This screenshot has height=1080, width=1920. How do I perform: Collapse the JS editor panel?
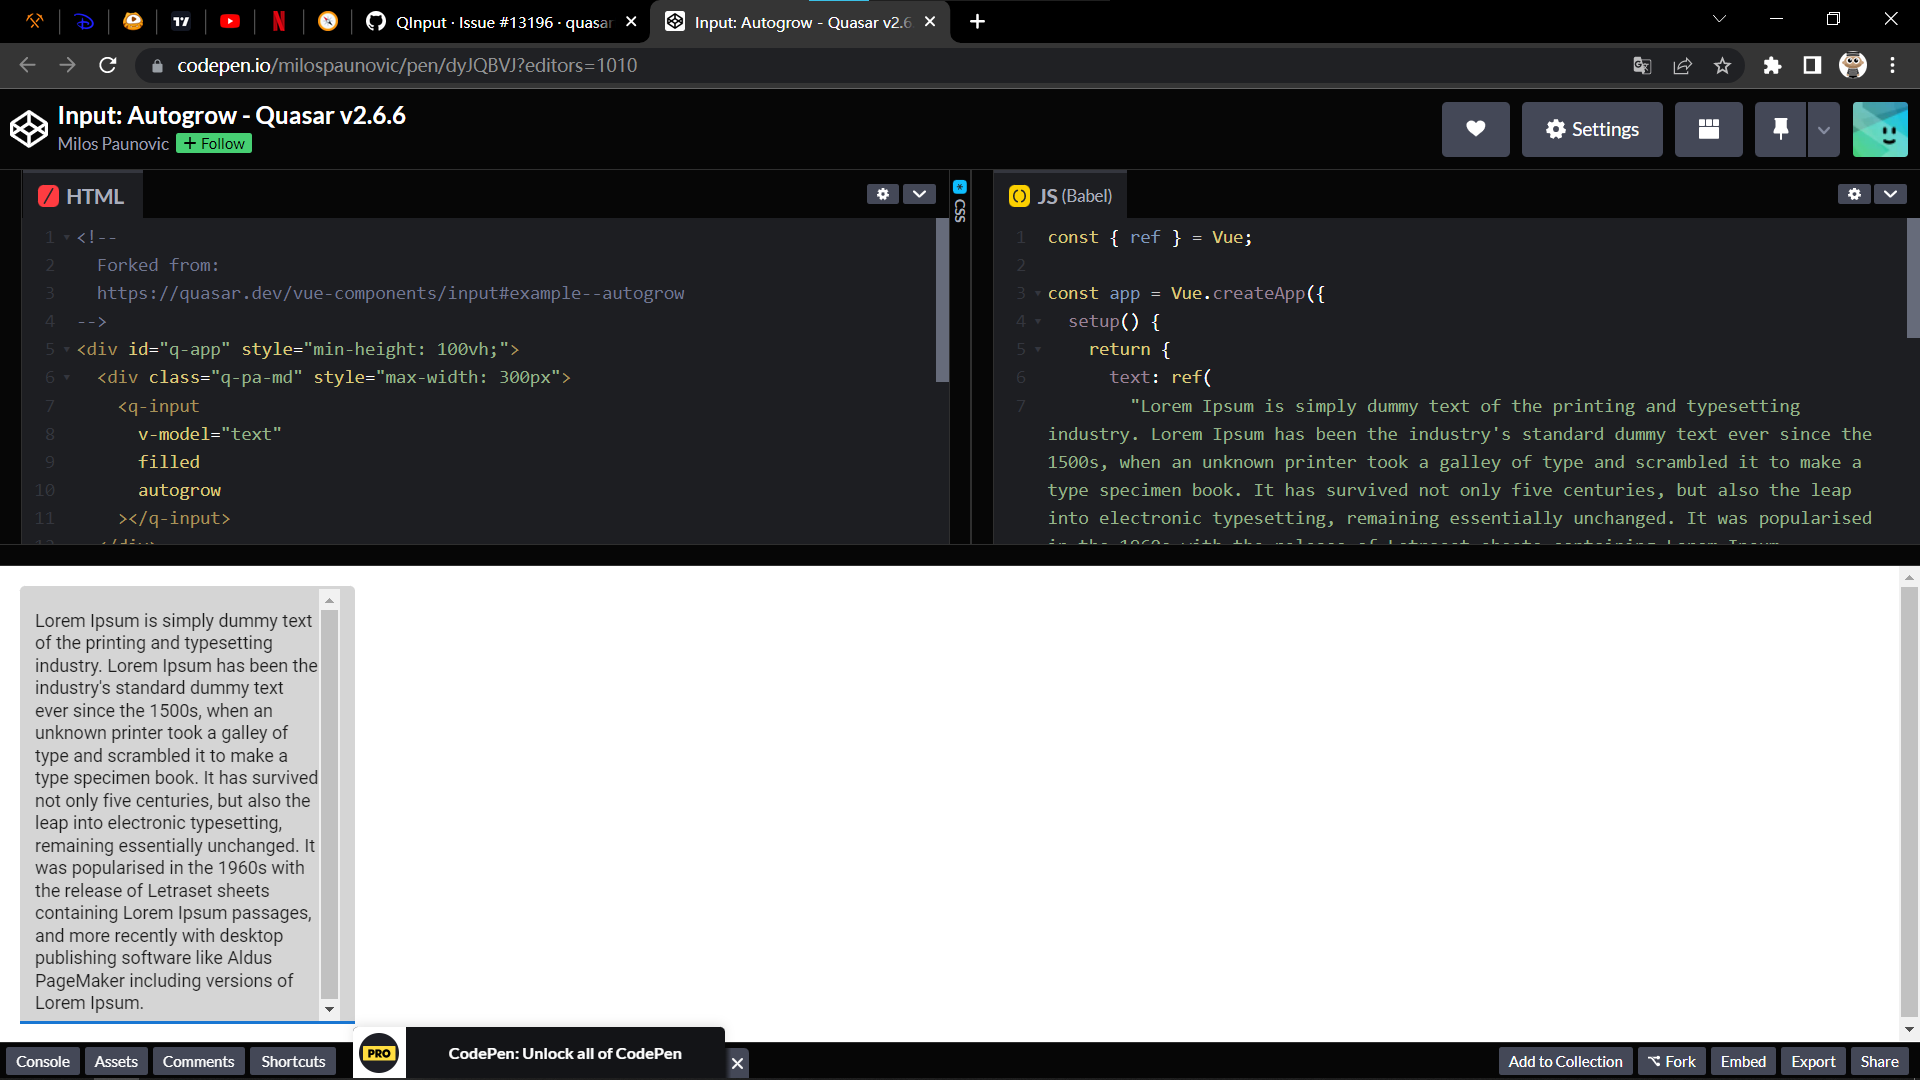pyautogui.click(x=1891, y=194)
